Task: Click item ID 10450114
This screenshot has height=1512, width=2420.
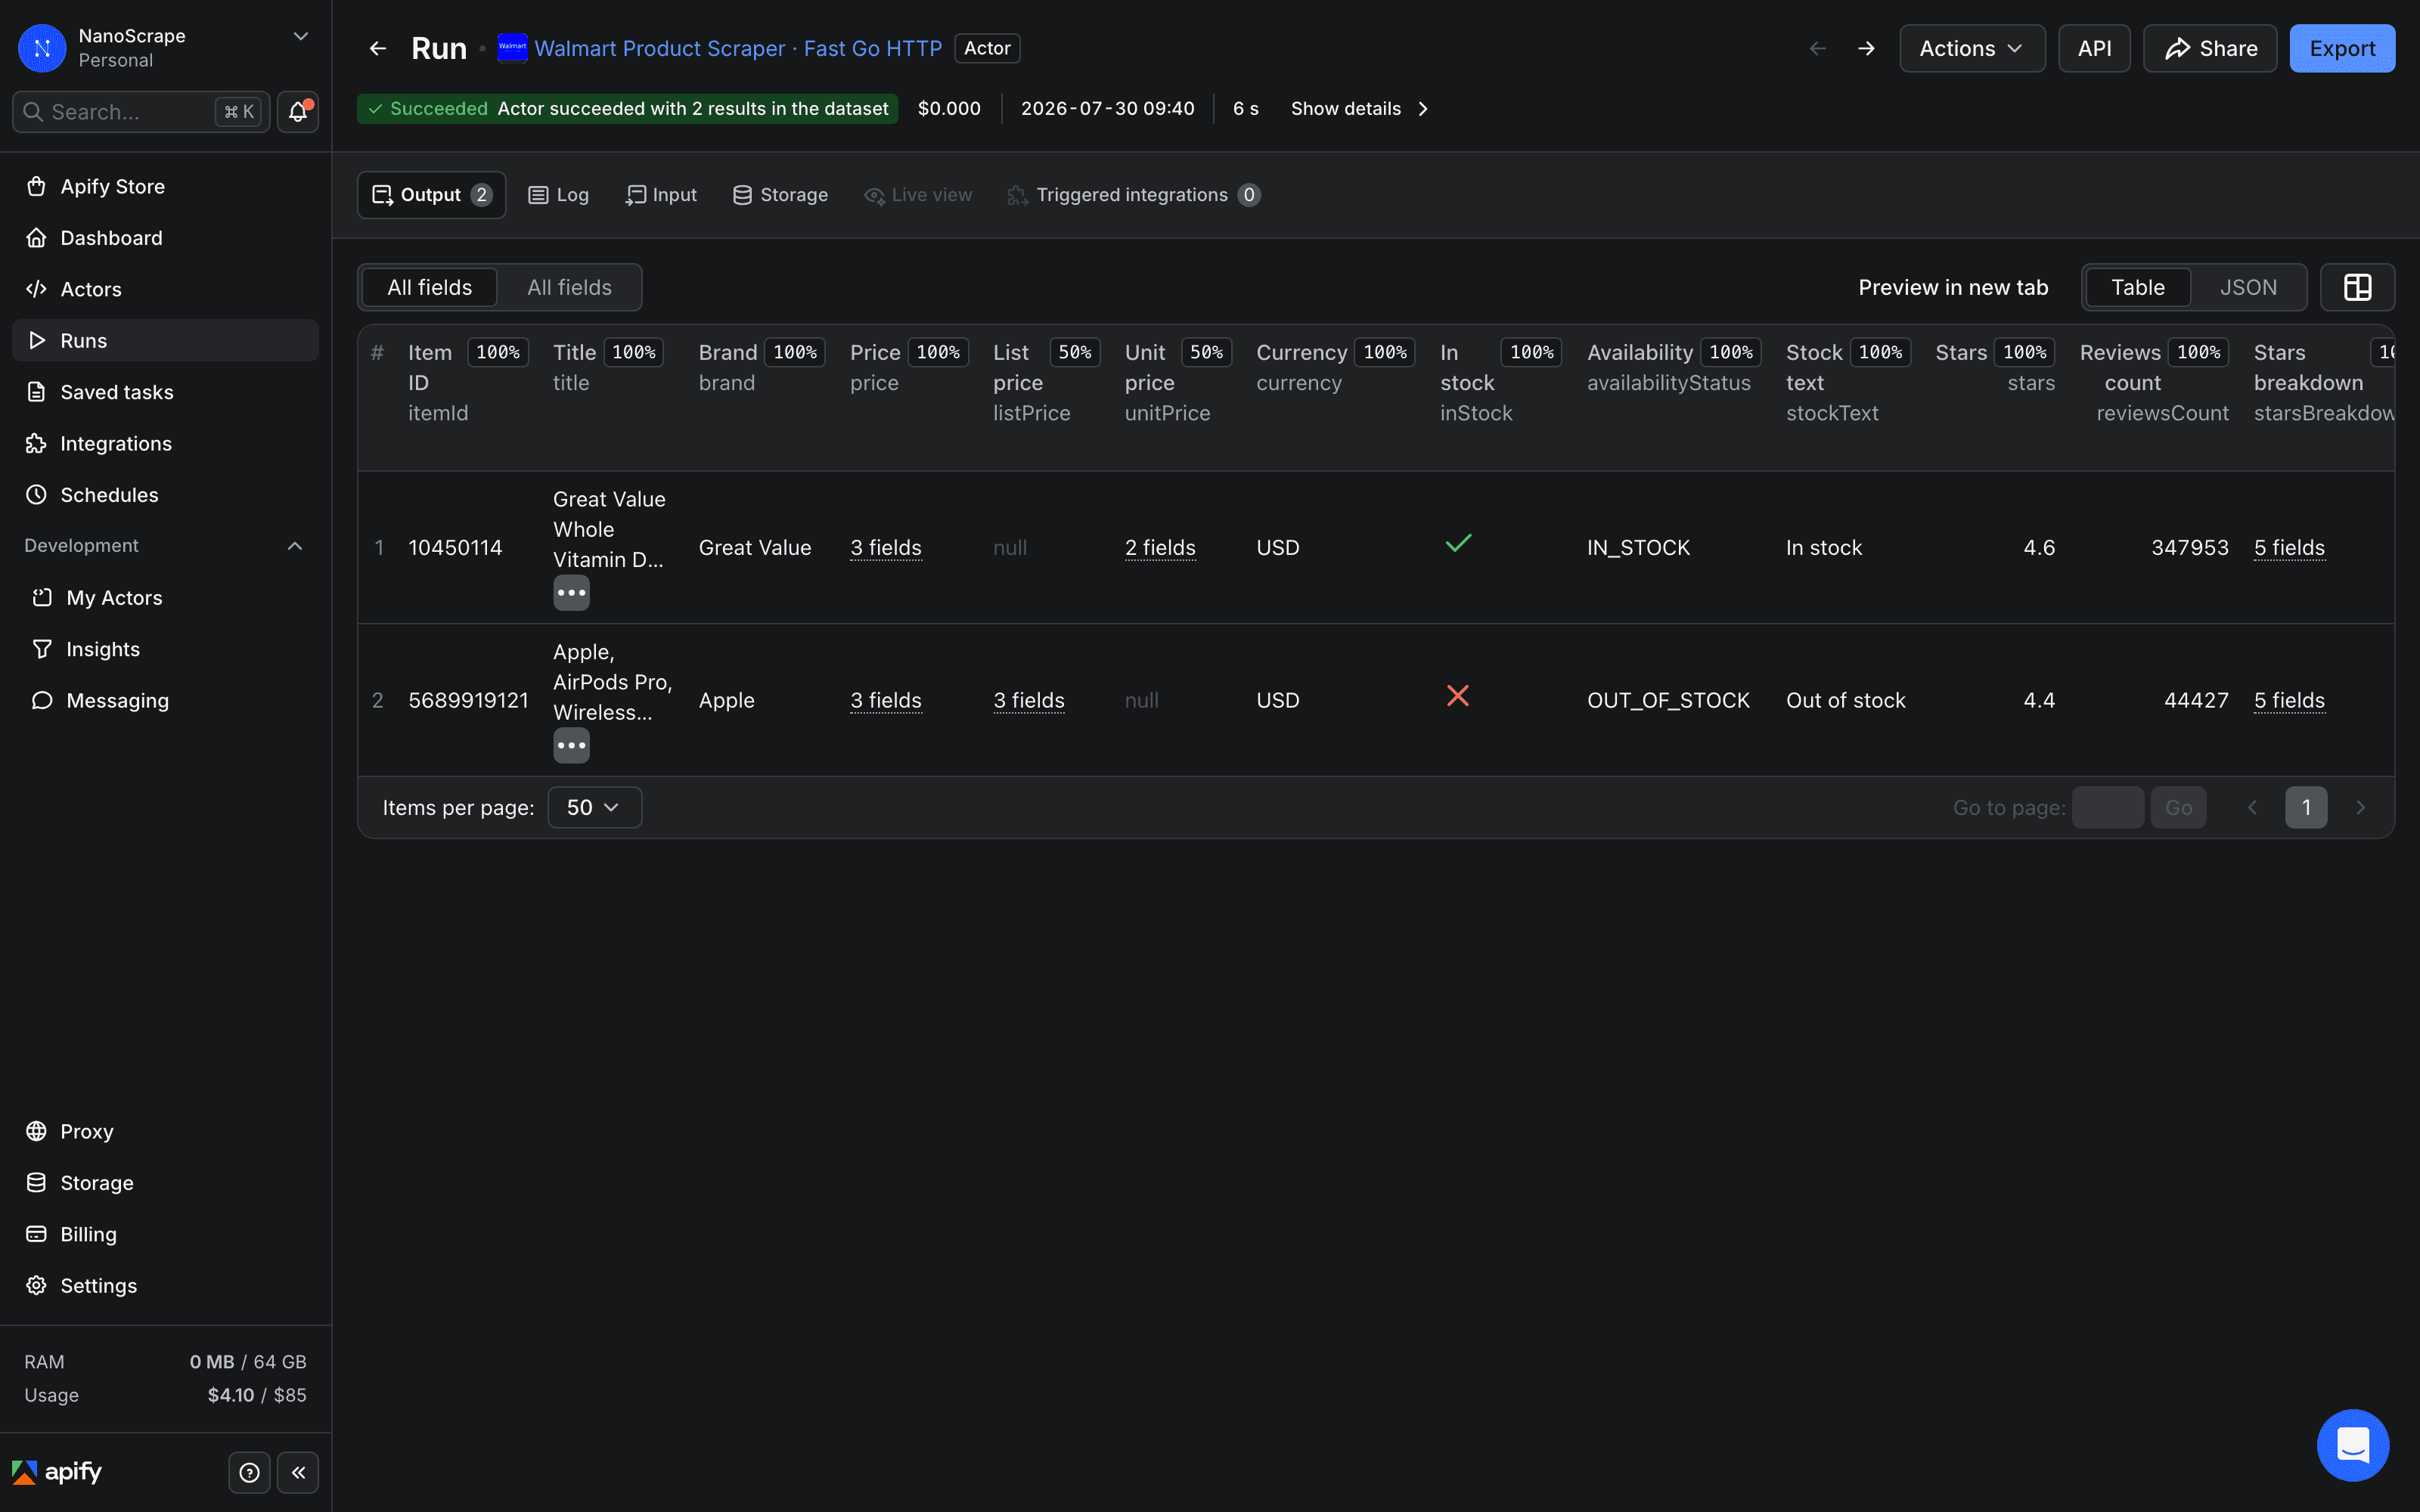Action: (x=455, y=548)
